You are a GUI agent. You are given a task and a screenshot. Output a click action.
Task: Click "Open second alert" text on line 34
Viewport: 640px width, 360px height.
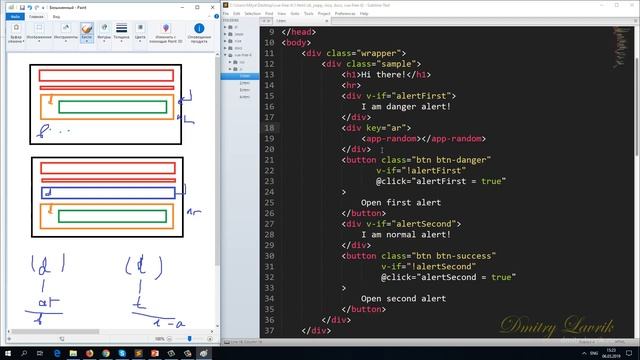[403, 298]
